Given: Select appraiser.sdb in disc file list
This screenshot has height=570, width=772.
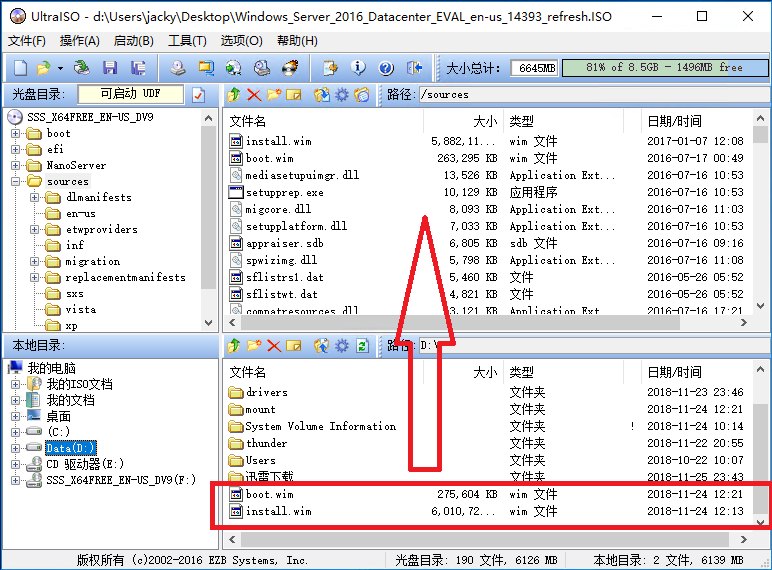Looking at the screenshot, I should click(285, 243).
